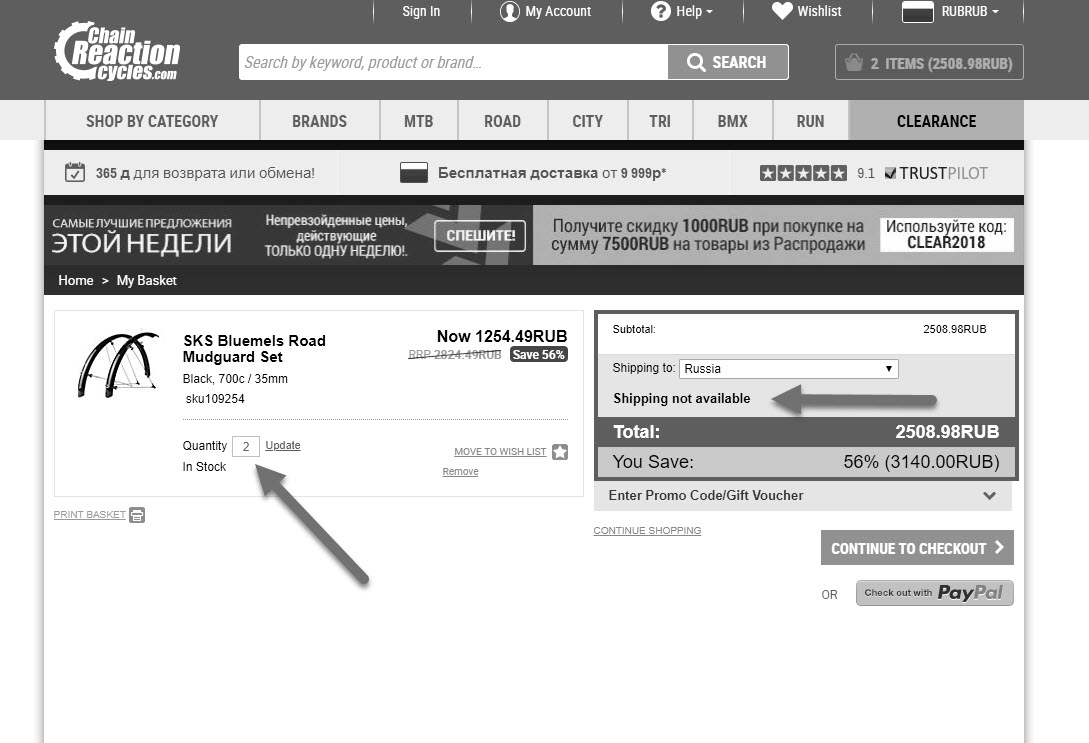Expand Enter Promo Code/Gift Voucher
Screen dimensions: 1089x743
803,495
